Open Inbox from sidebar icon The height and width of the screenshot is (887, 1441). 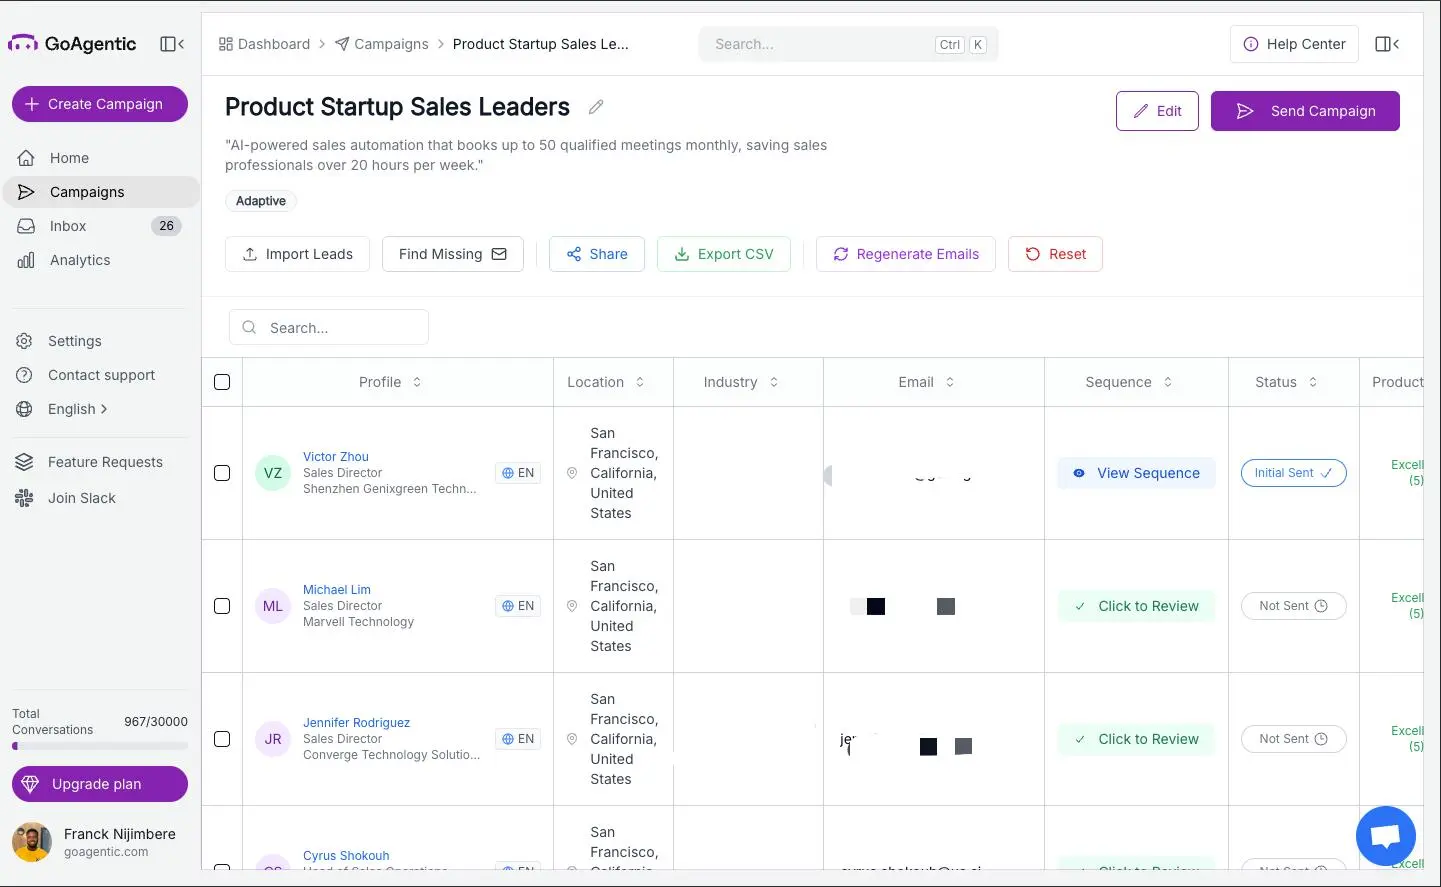26,226
